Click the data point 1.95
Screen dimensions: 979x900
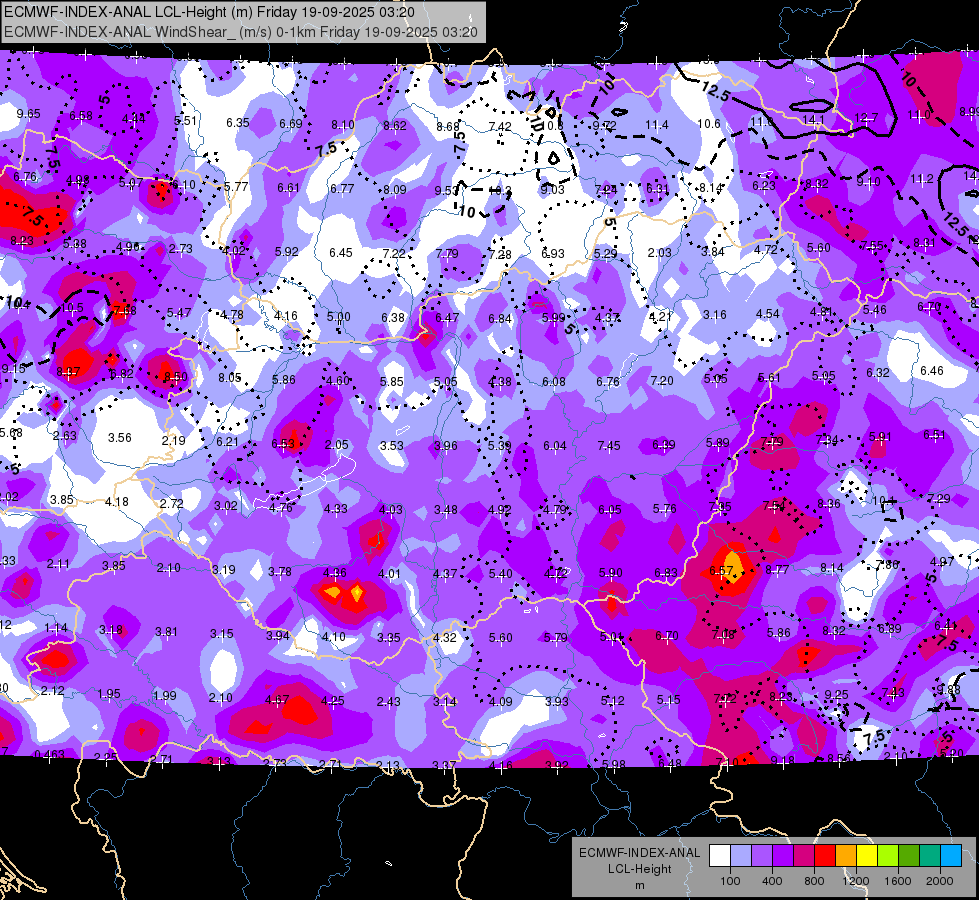tap(109, 694)
